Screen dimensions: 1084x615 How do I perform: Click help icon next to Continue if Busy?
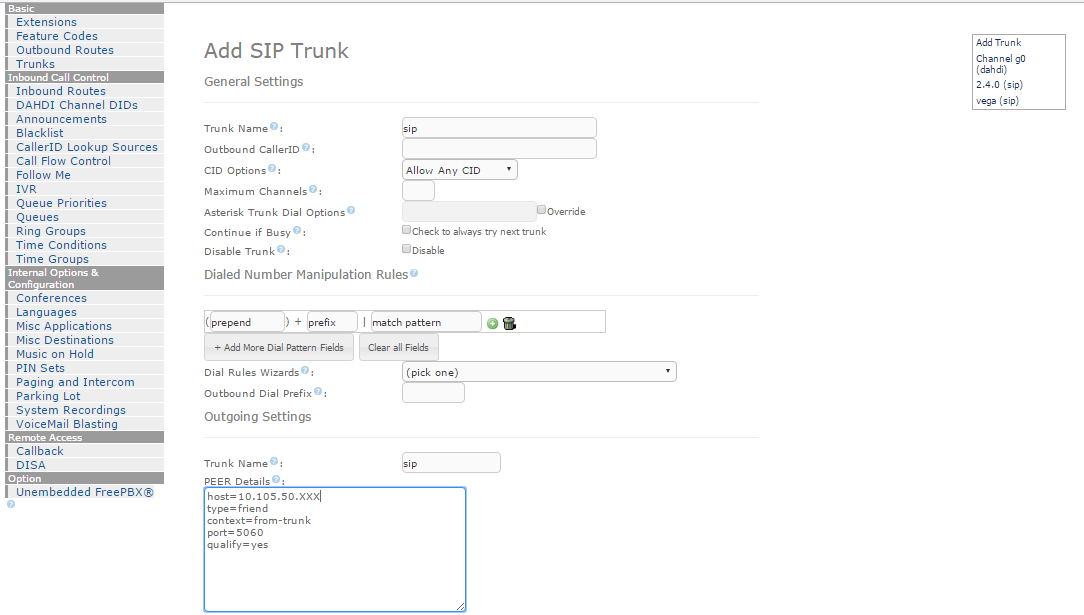coord(297,230)
